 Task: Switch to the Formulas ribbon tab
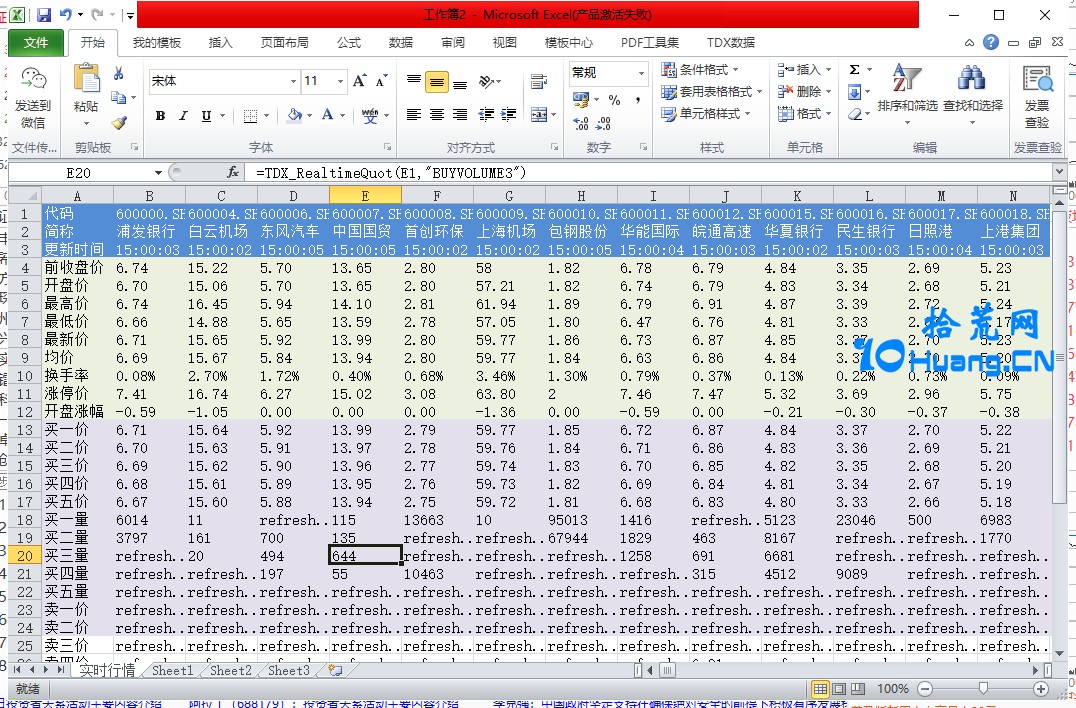(349, 43)
